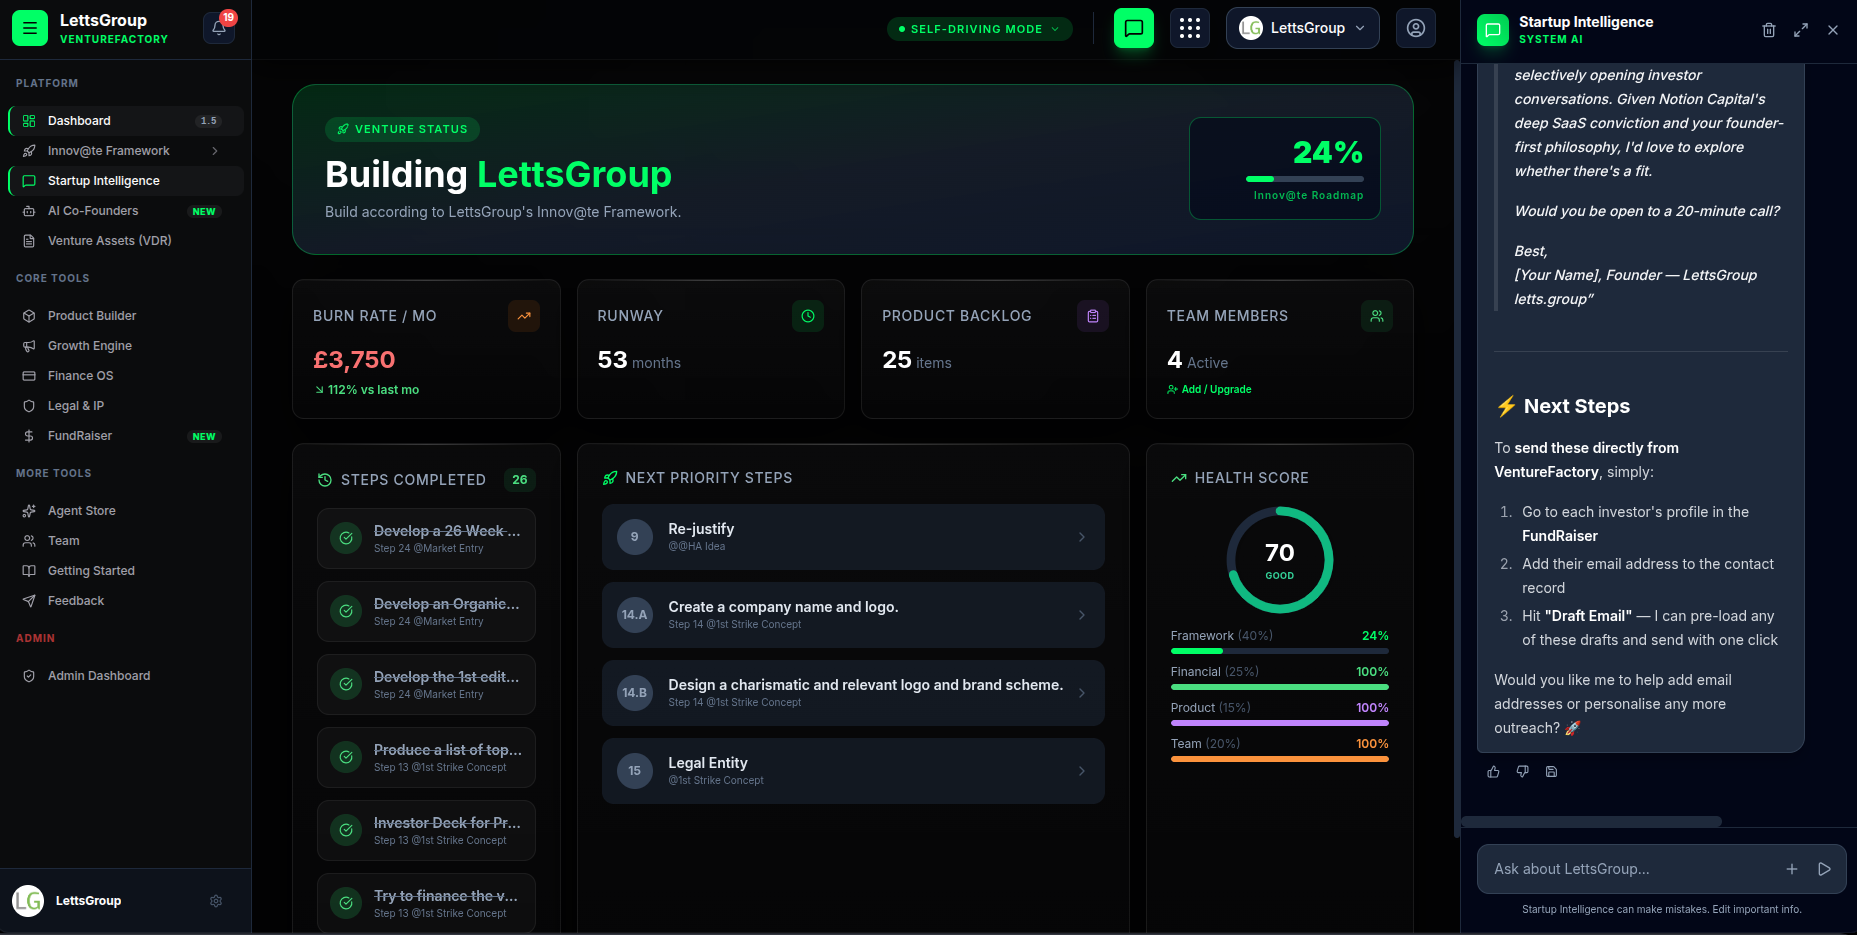Open Admin Dashboard

tap(126, 676)
